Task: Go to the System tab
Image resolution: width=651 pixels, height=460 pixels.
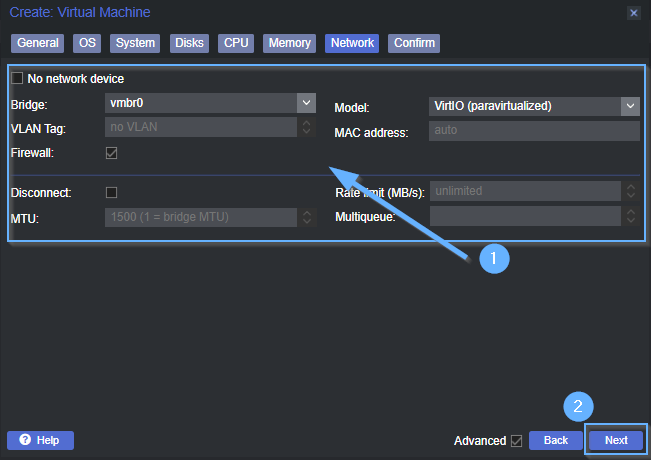Action: pyautogui.click(x=134, y=43)
